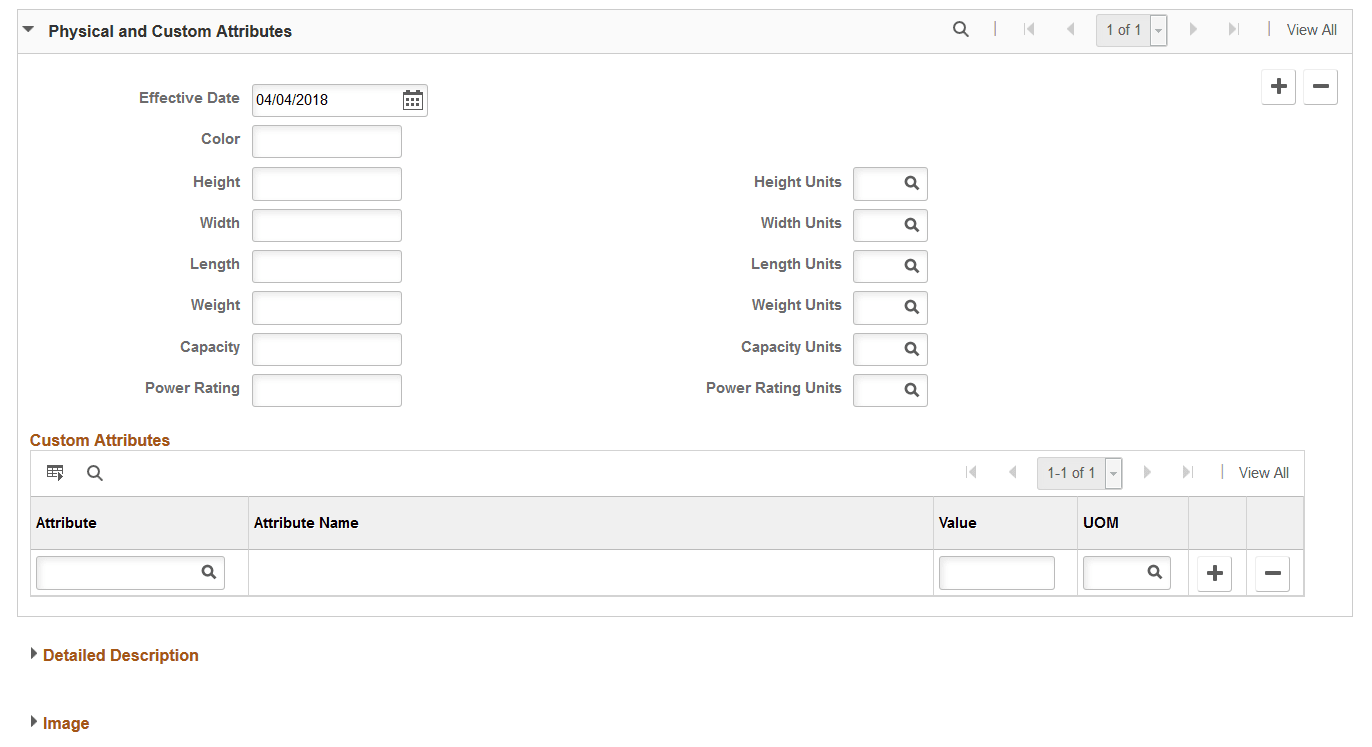Open the Power Rating Units lookup
Screen dimensions: 1372x747
(913, 390)
